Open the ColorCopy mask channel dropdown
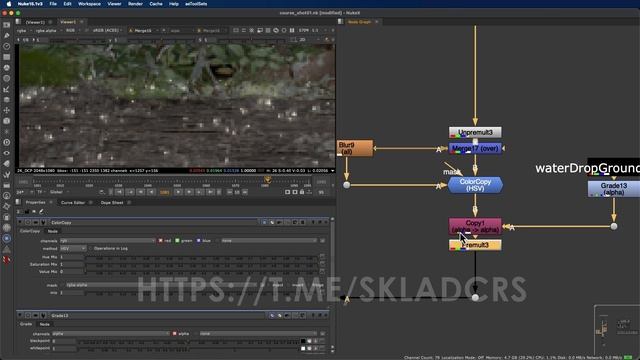Image resolution: width=640 pixels, height=360 pixels. point(163,285)
